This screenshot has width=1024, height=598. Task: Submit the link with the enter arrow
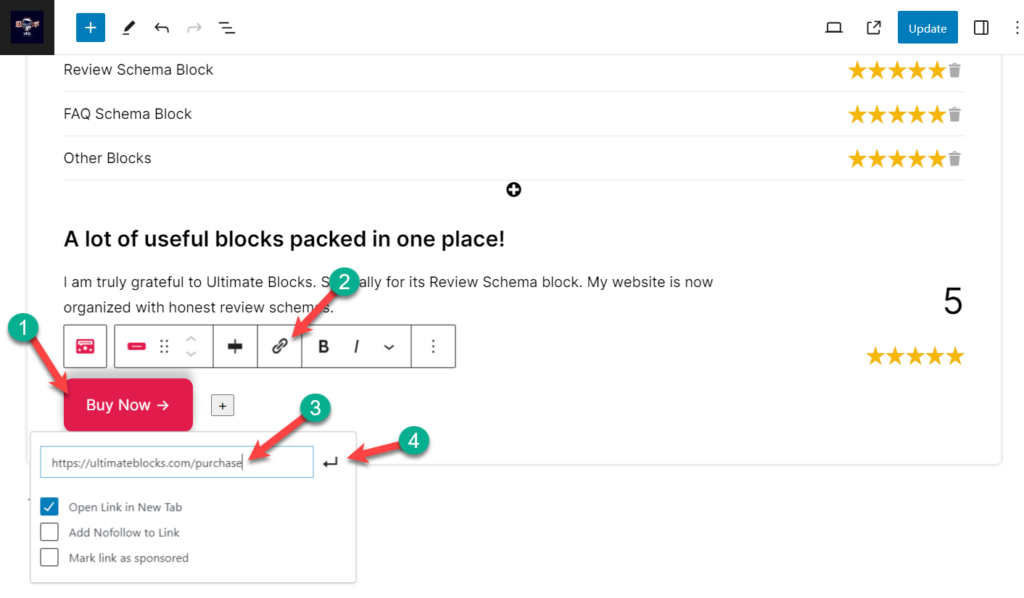click(330, 461)
